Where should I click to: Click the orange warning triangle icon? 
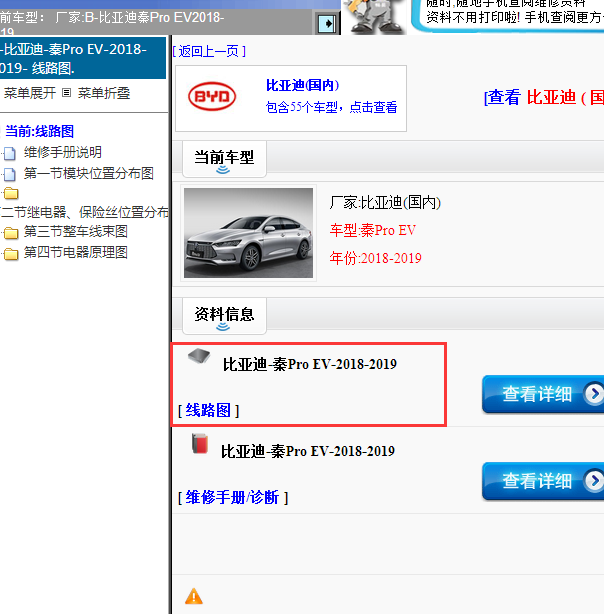pyautogui.click(x=193, y=596)
